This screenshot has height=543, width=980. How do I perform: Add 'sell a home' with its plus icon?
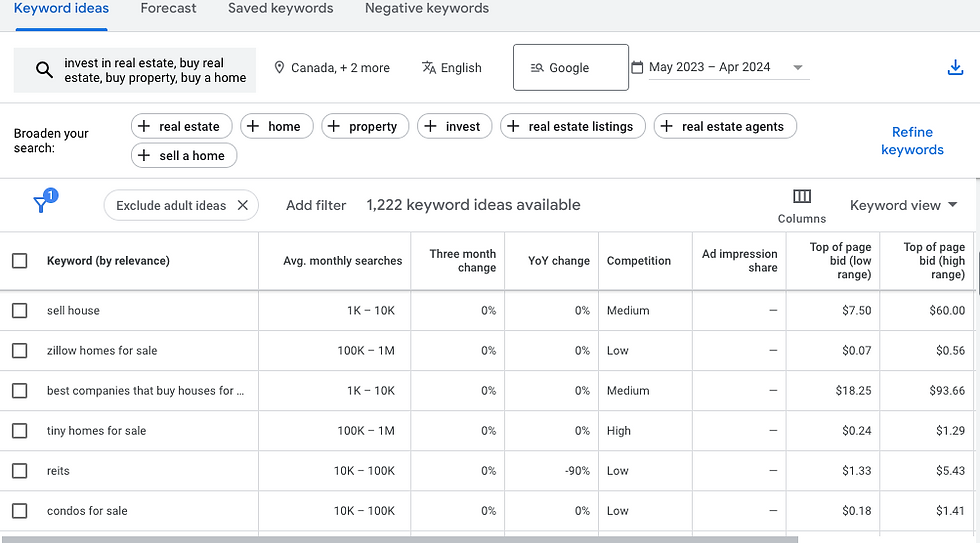[x=144, y=156]
